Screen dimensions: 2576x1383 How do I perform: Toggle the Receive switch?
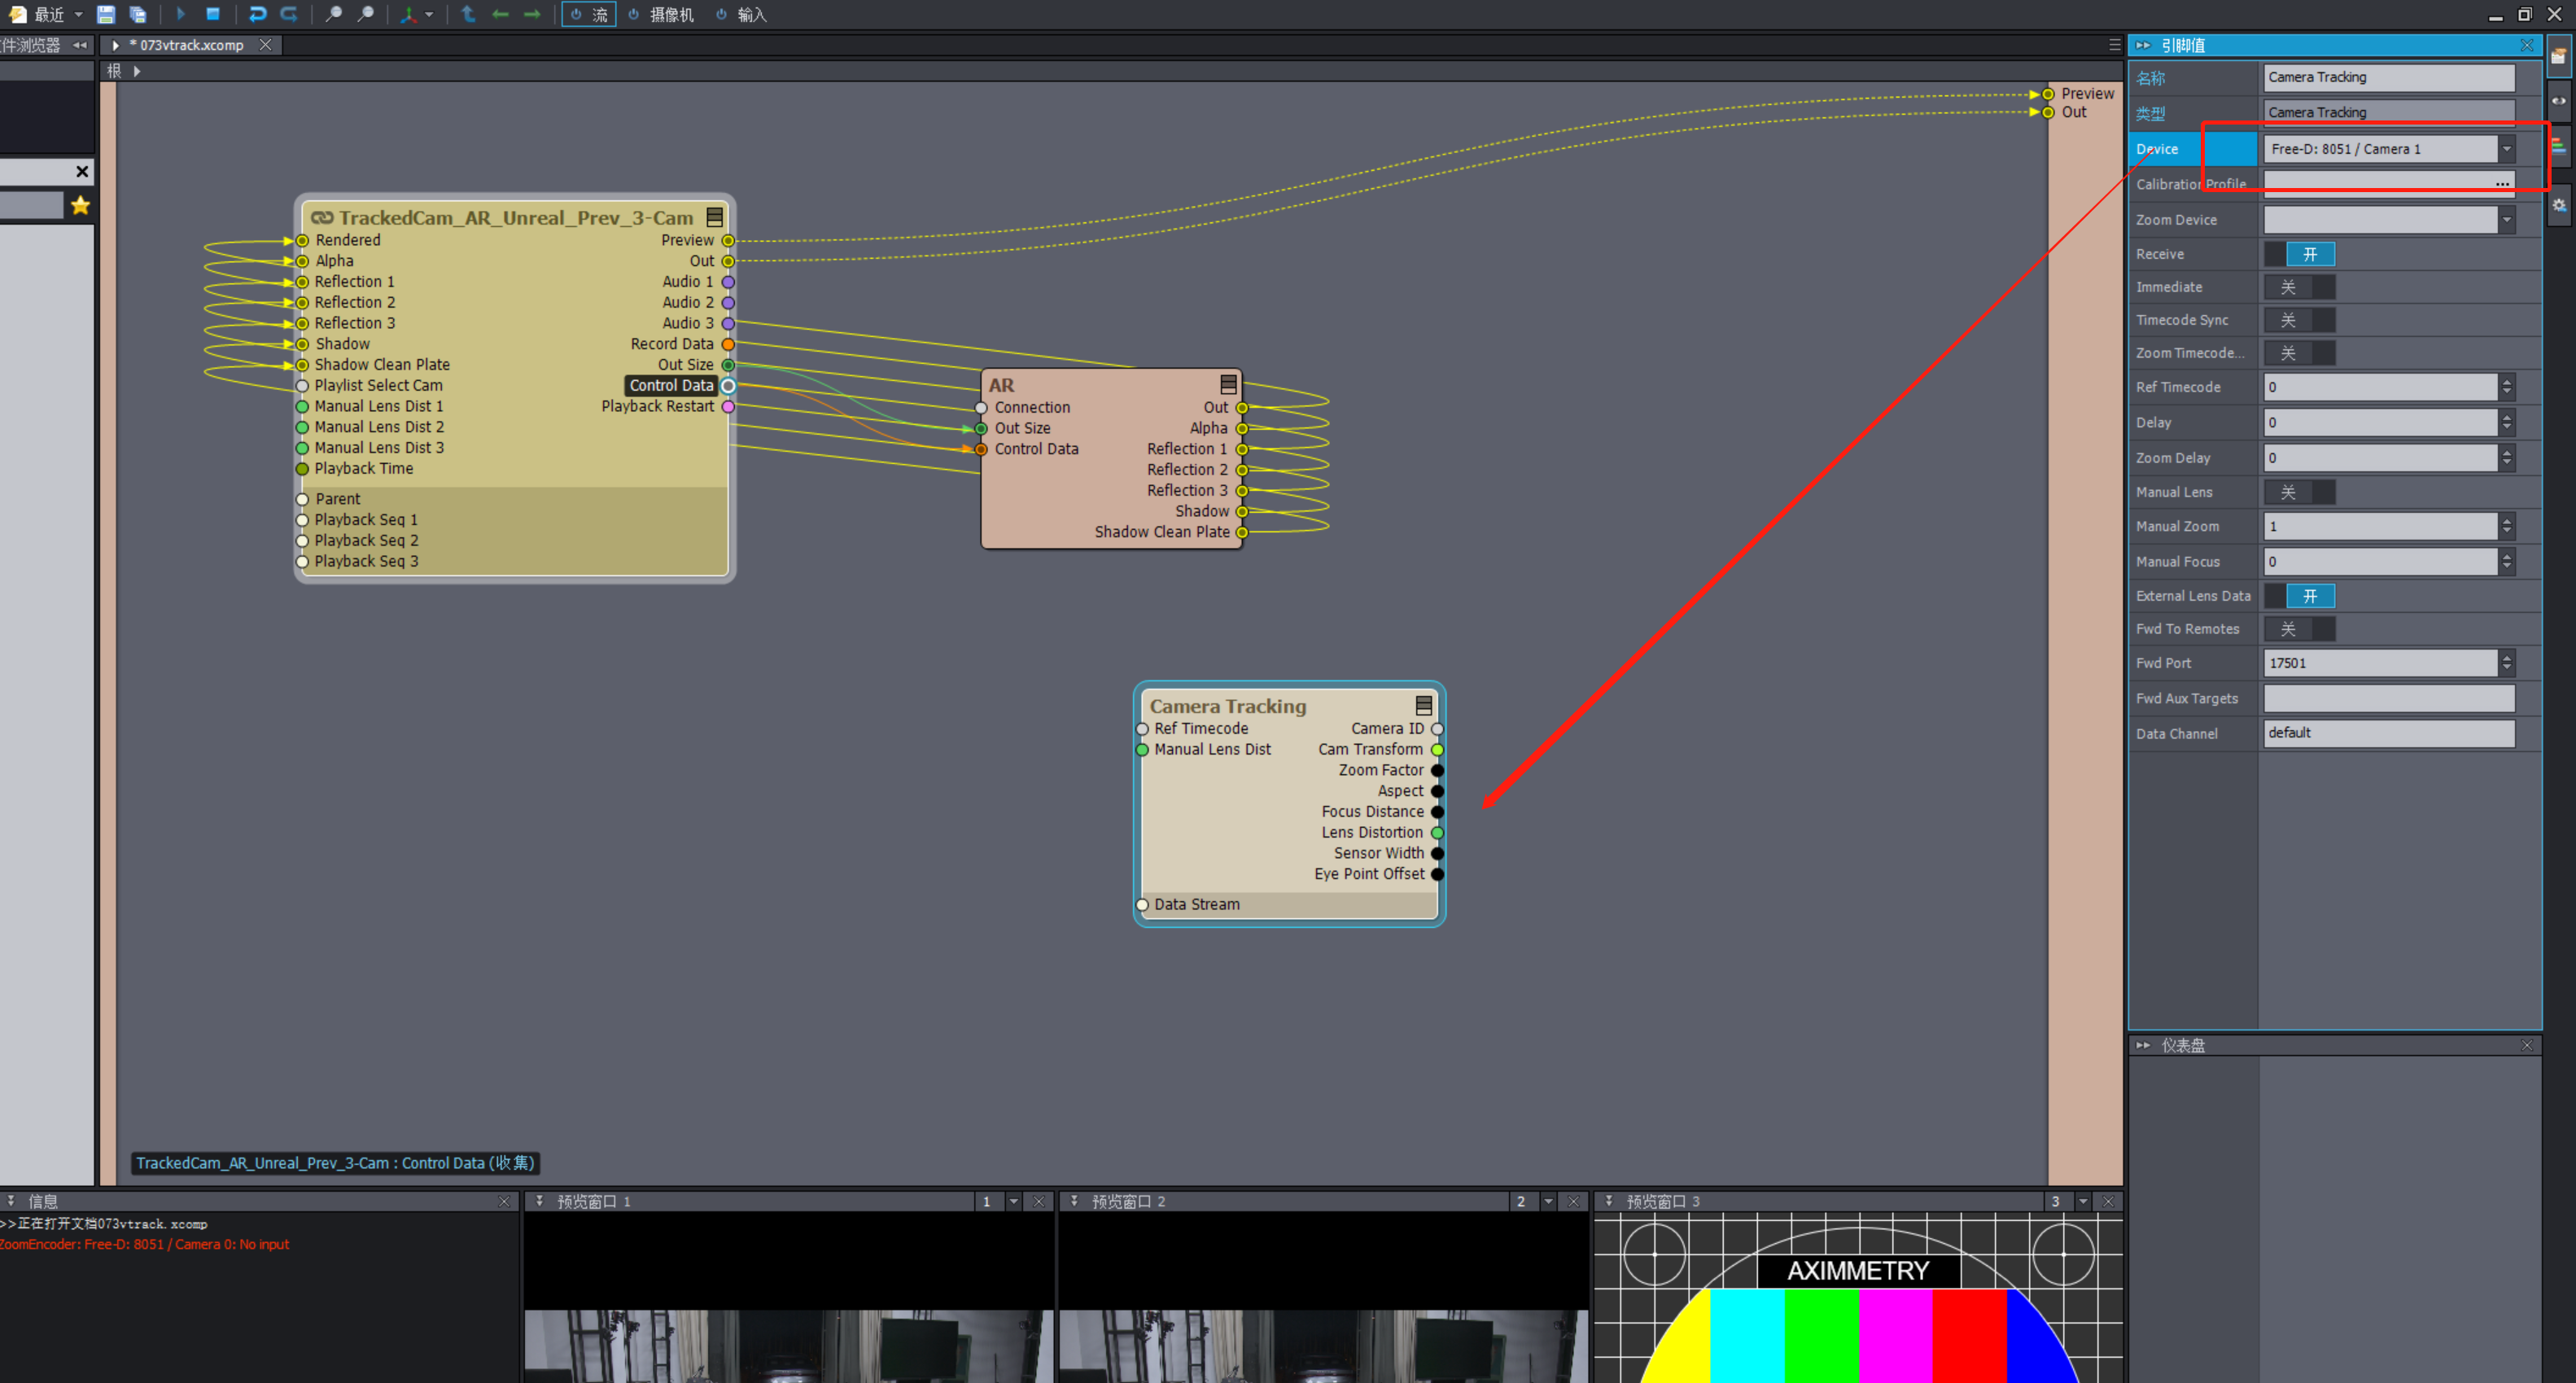point(2299,254)
